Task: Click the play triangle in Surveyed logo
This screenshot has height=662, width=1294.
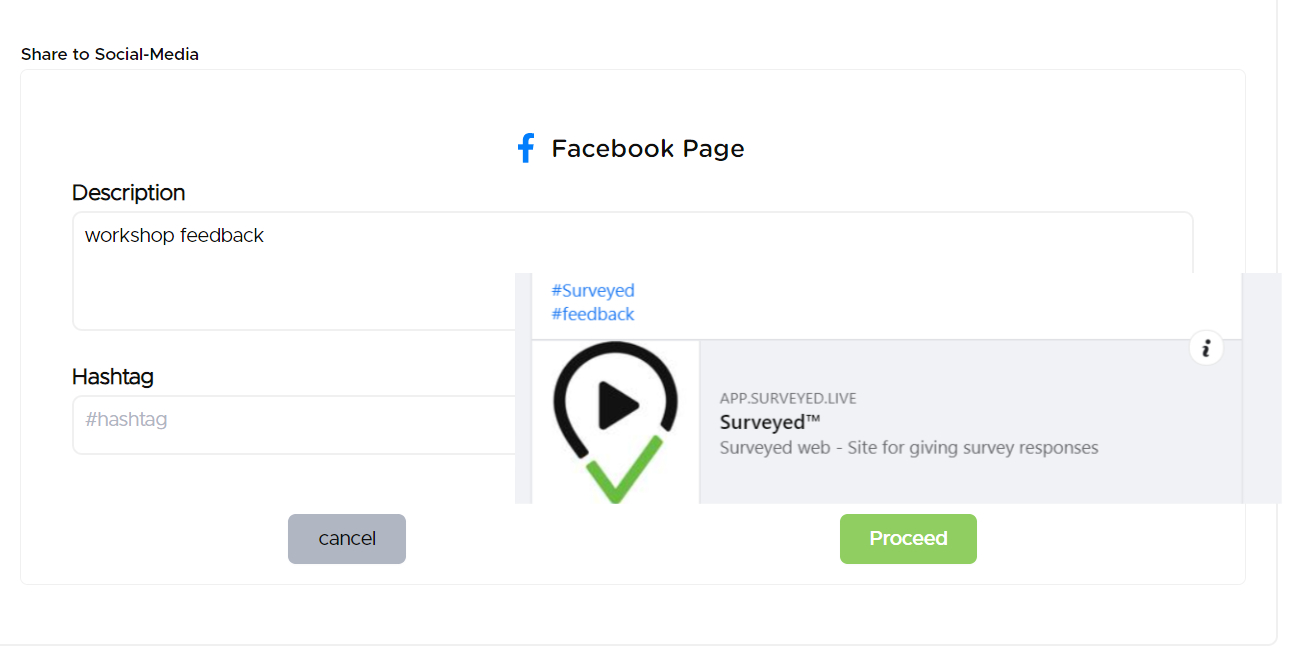Action: [618, 404]
